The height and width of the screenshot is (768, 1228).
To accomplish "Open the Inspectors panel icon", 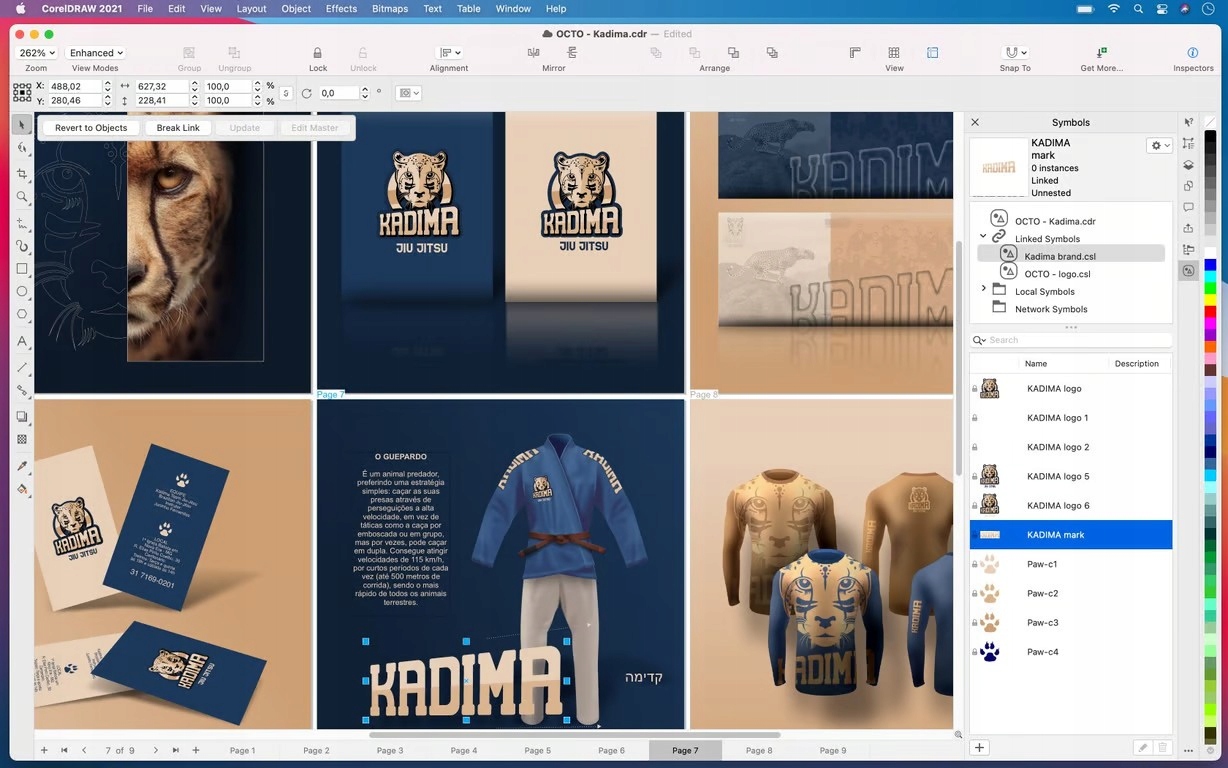I will pyautogui.click(x=1192, y=53).
